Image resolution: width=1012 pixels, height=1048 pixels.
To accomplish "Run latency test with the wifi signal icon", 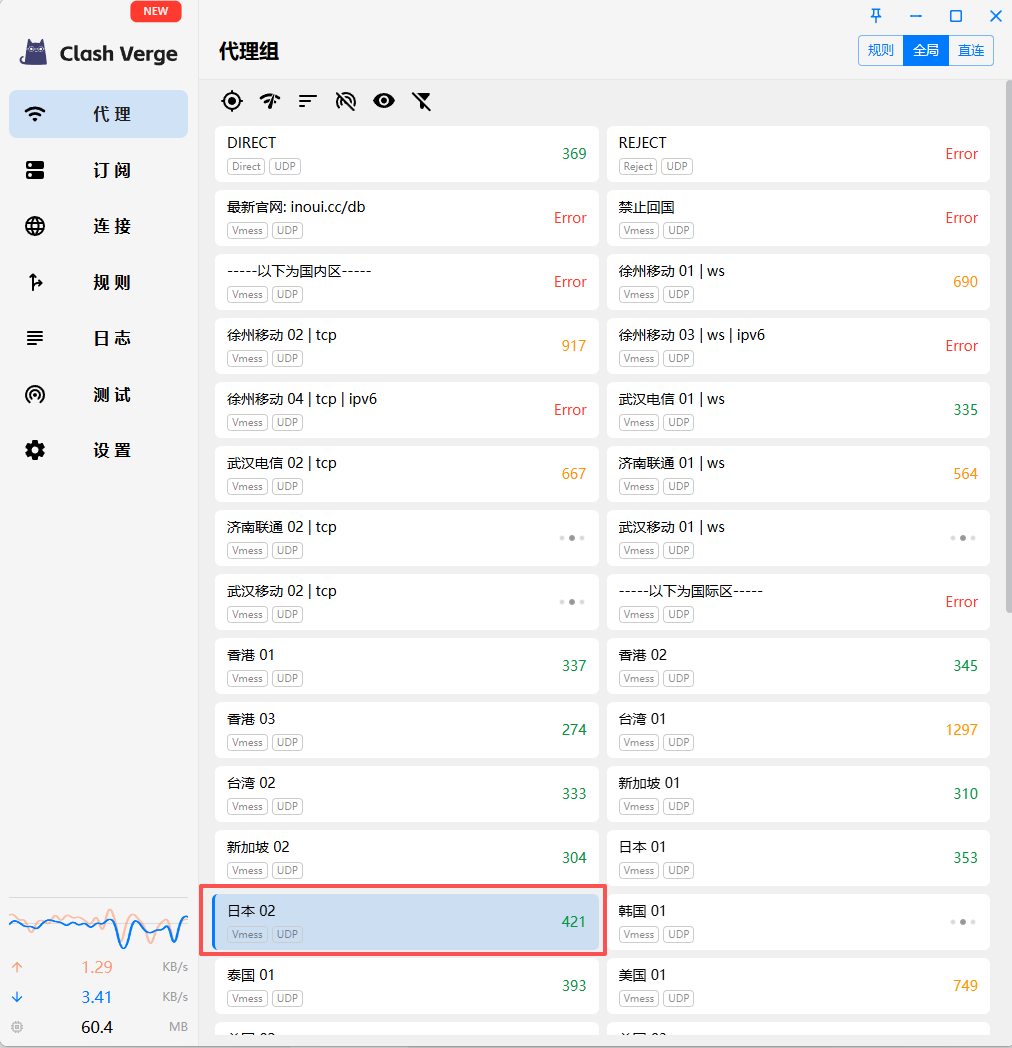I will pos(269,101).
